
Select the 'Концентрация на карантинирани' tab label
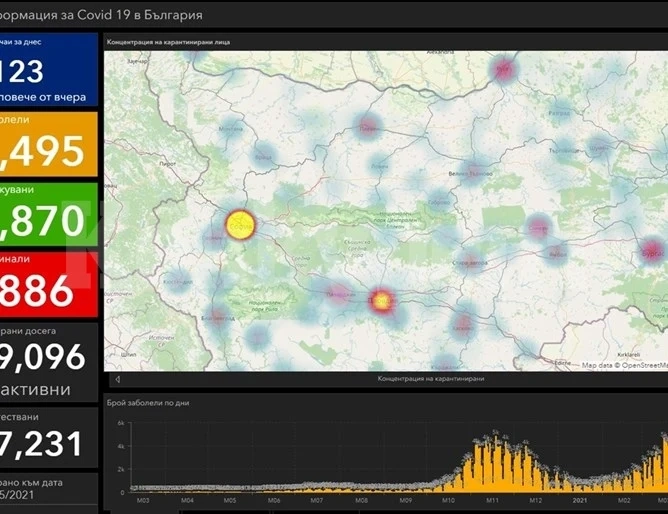431,379
